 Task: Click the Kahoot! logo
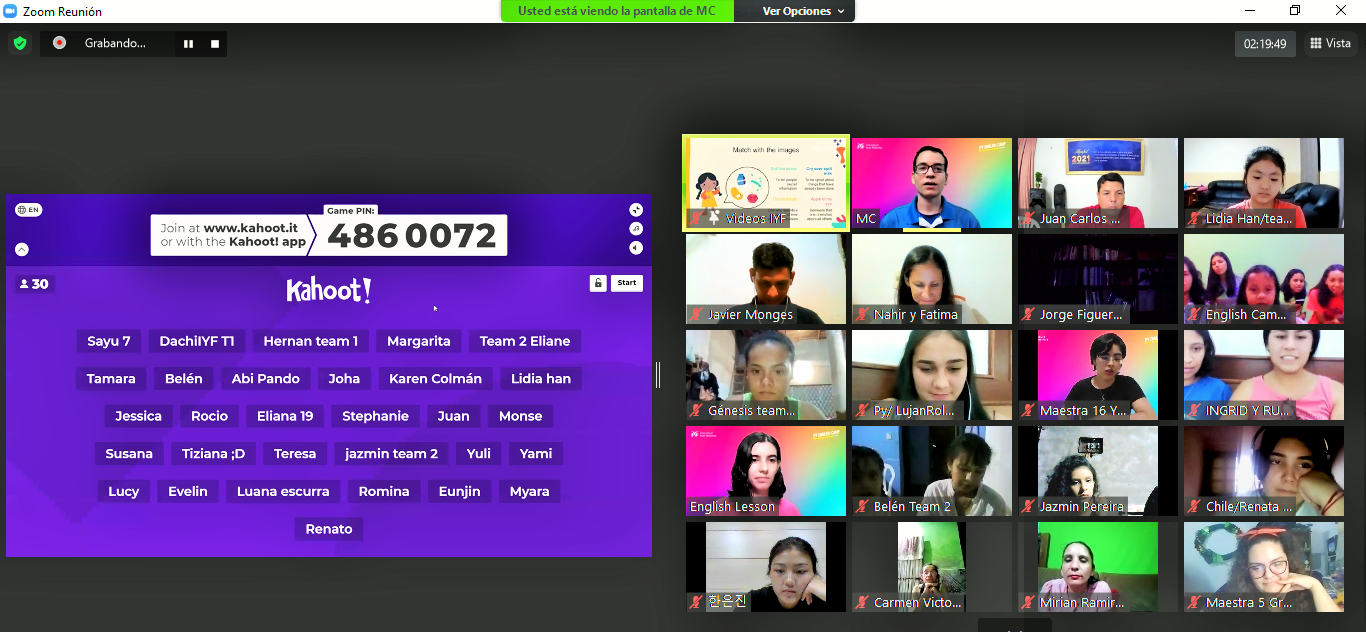point(329,291)
